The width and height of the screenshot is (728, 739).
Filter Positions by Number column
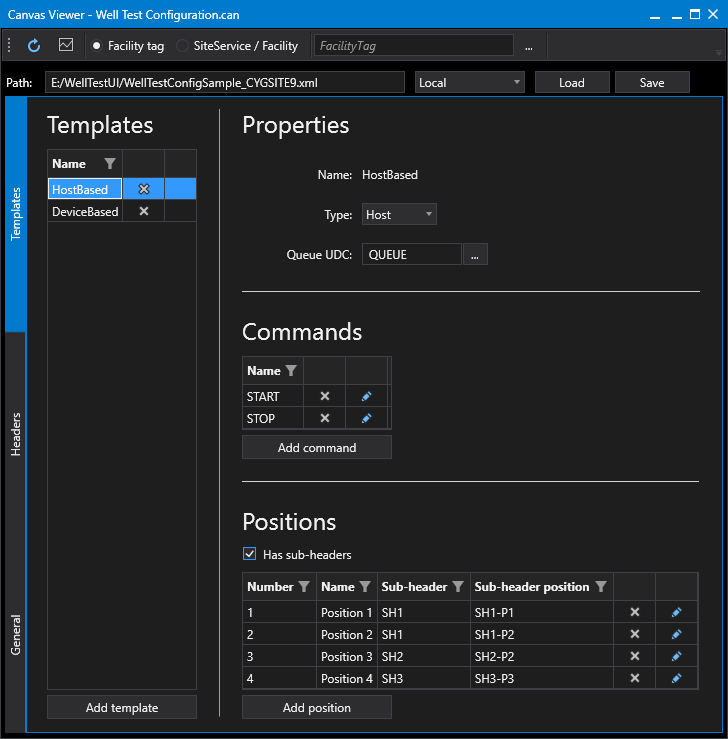304,587
